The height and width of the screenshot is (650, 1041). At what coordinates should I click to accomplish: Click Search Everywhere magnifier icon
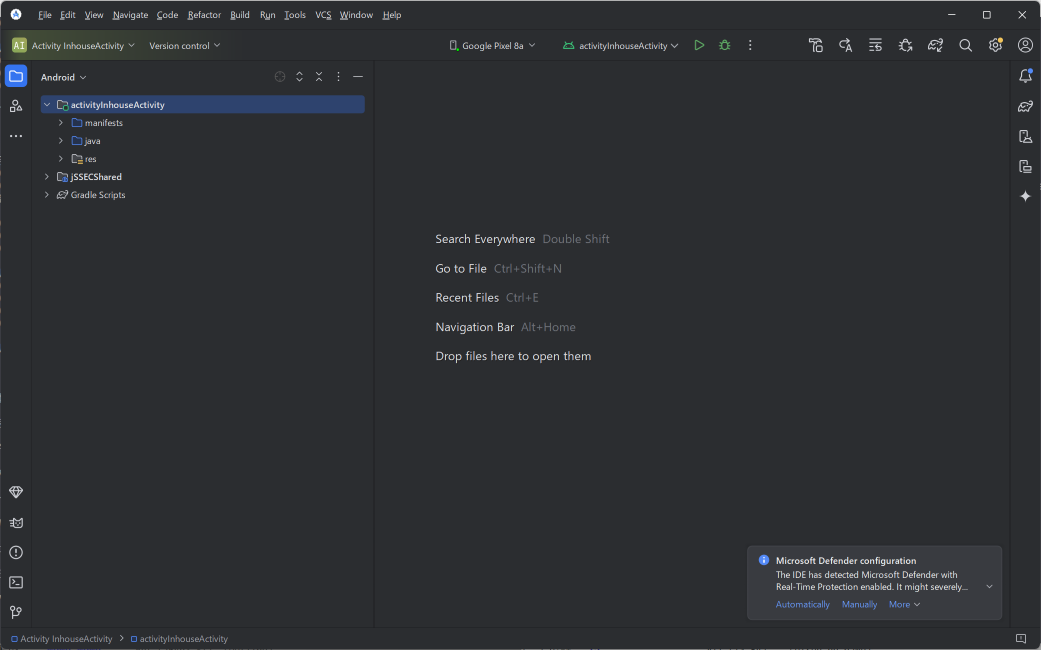click(965, 45)
